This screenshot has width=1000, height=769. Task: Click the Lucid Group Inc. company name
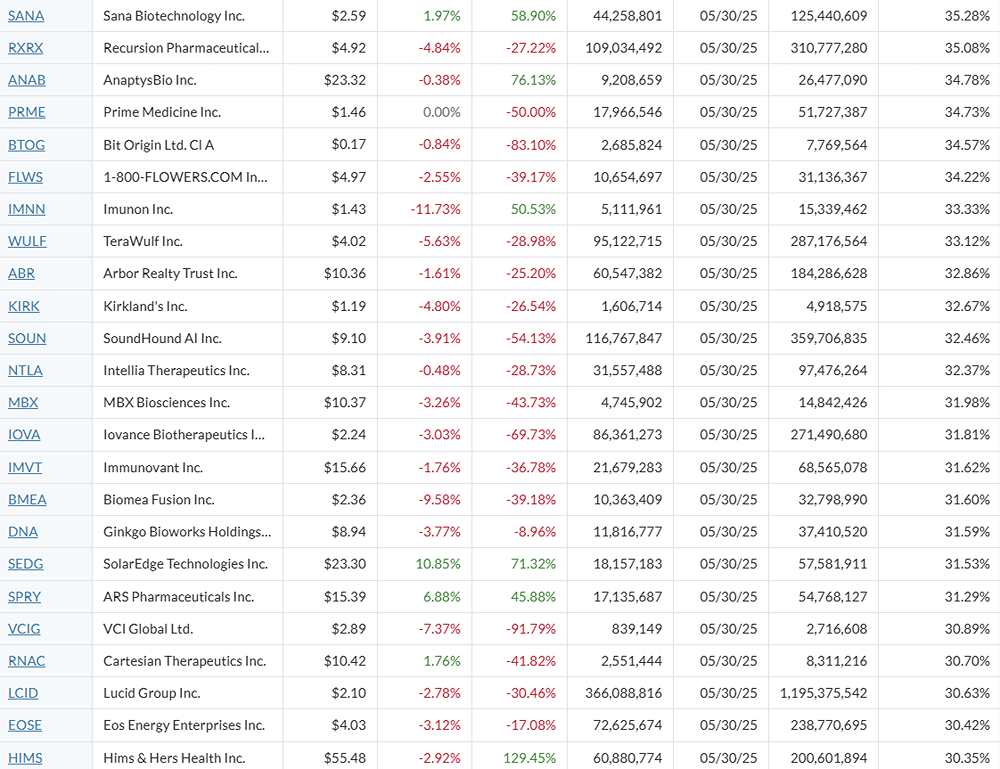[x=152, y=693]
